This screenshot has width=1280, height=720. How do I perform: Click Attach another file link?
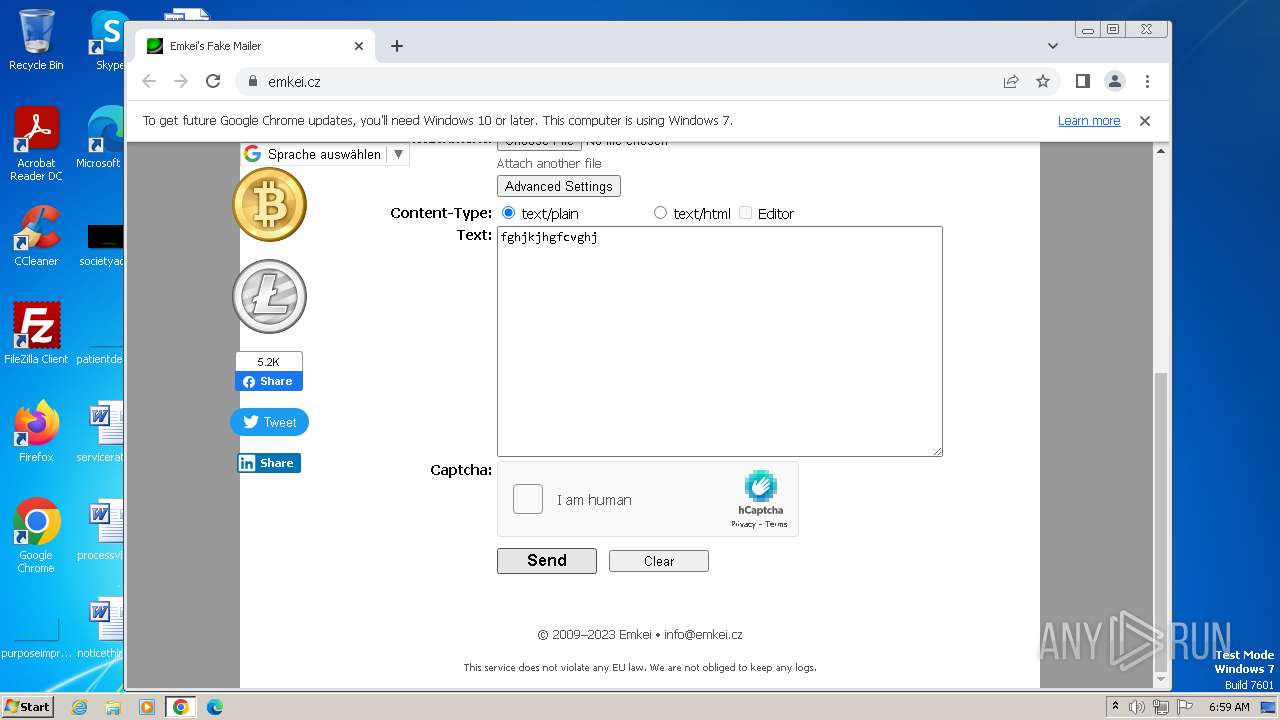[549, 163]
